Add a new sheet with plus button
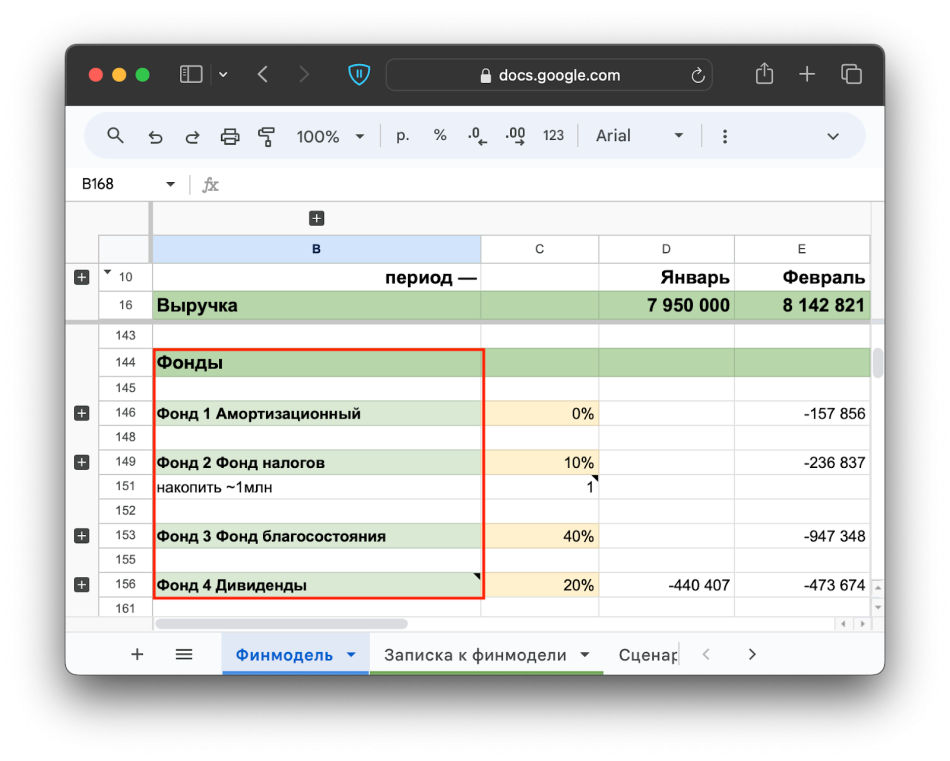The width and height of the screenshot is (950, 761). pos(138,654)
